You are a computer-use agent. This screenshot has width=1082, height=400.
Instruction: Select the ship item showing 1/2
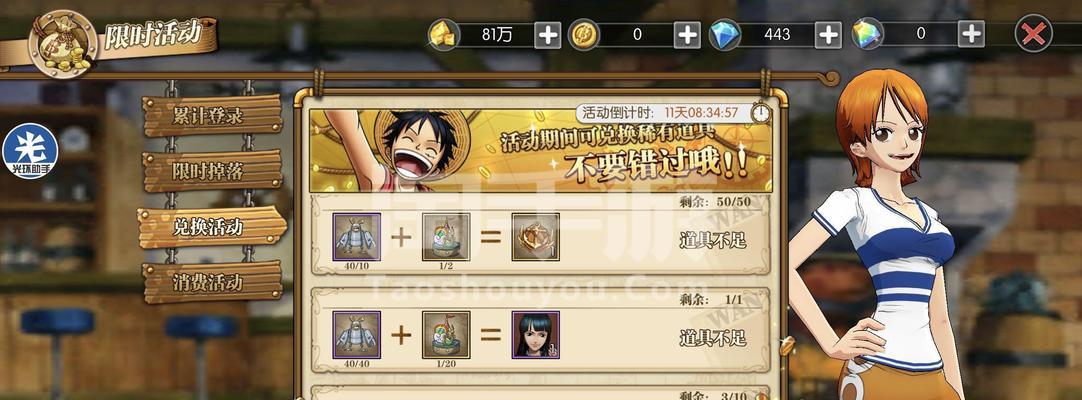click(446, 237)
